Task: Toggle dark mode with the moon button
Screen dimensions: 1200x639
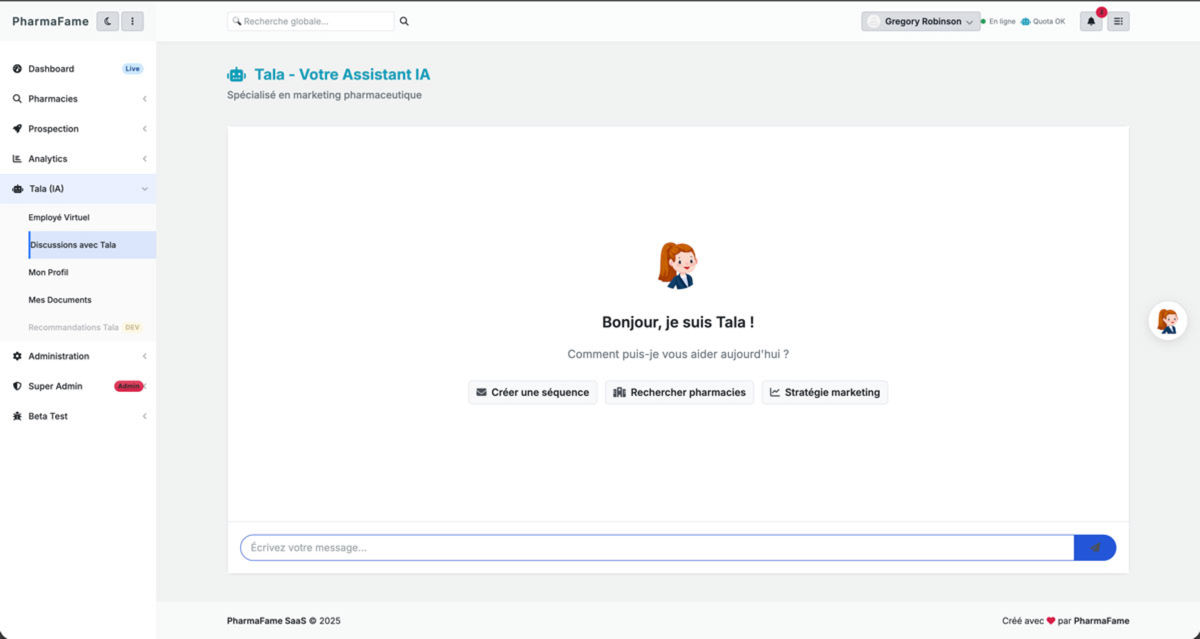Action: (107, 20)
